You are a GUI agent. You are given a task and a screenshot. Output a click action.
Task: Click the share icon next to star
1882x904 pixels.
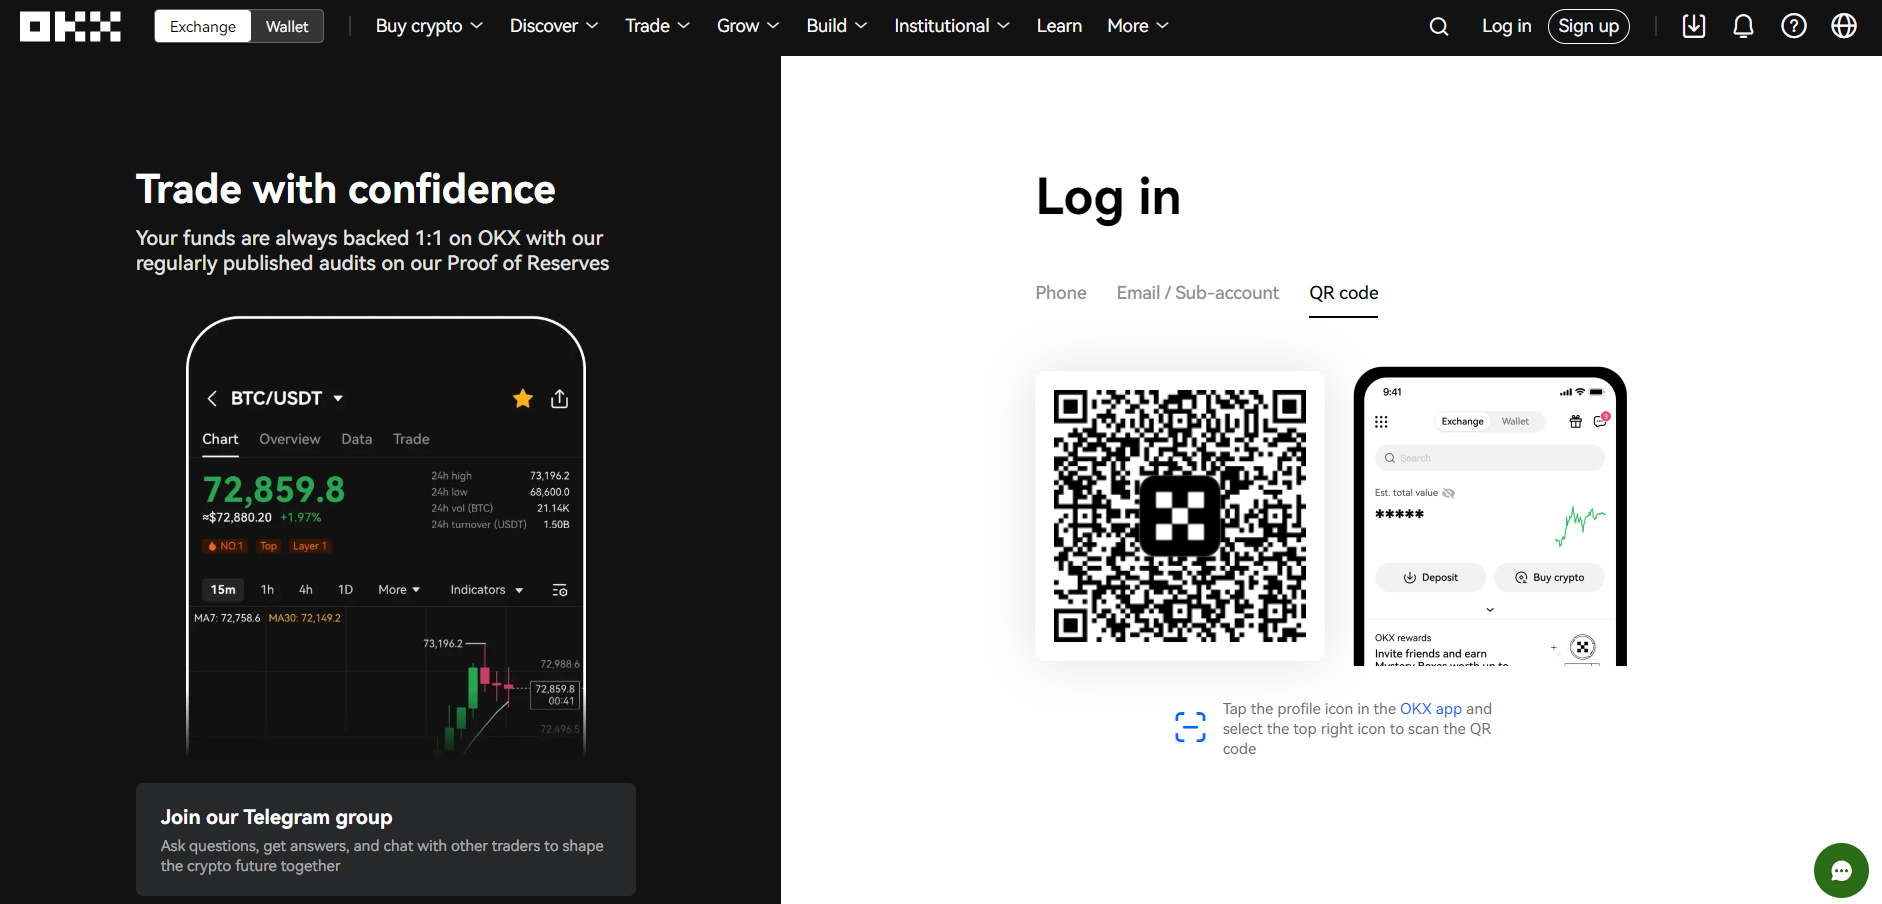[560, 399]
